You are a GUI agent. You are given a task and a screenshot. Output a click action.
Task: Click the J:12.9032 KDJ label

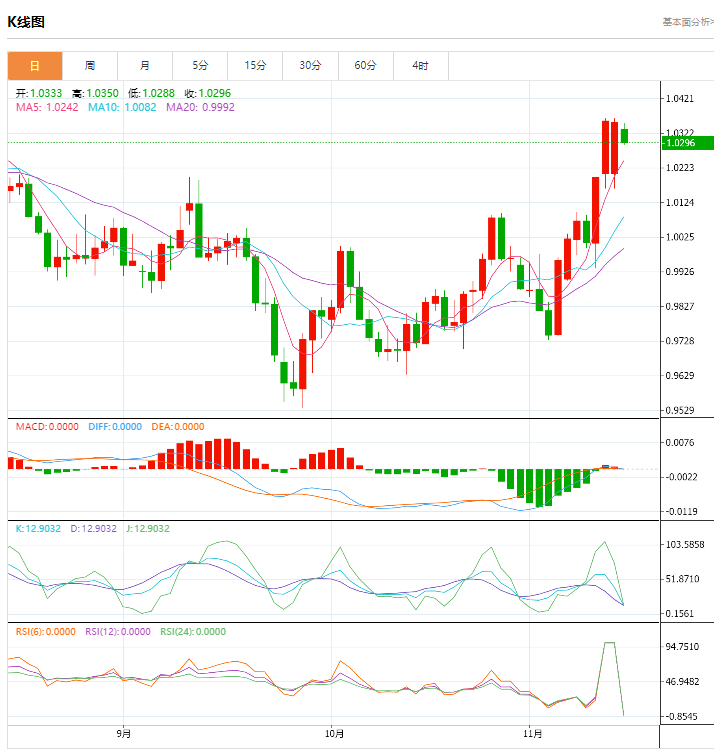(x=148, y=529)
